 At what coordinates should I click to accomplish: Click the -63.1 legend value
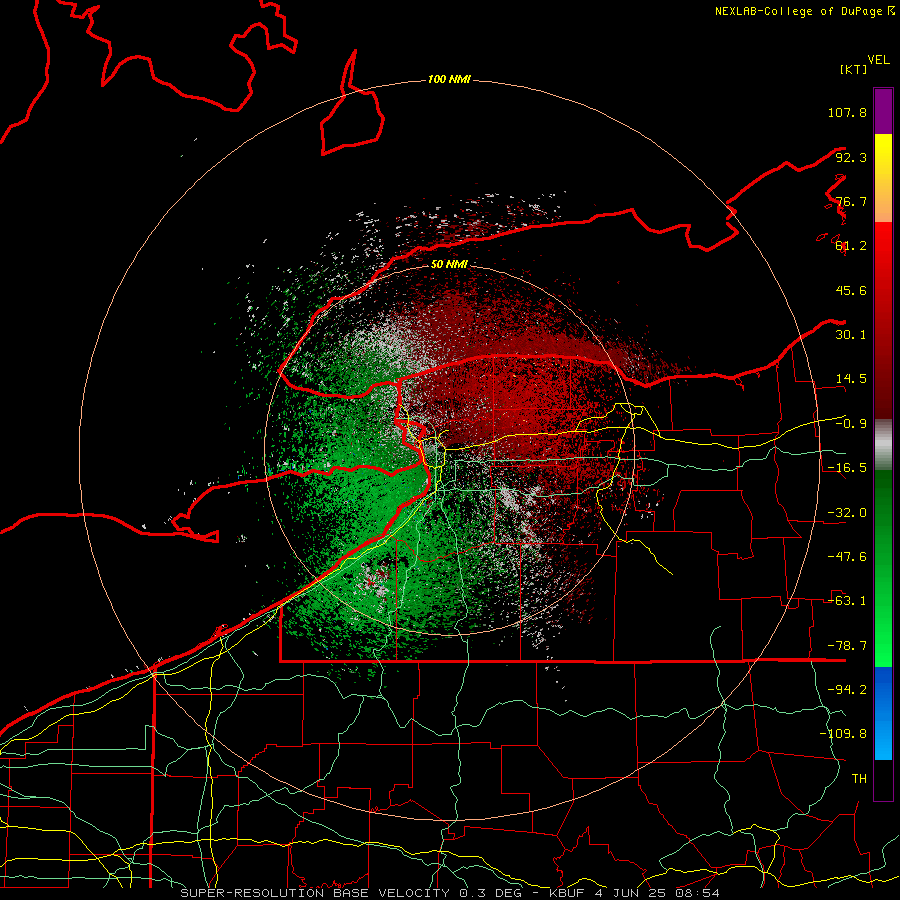847,601
